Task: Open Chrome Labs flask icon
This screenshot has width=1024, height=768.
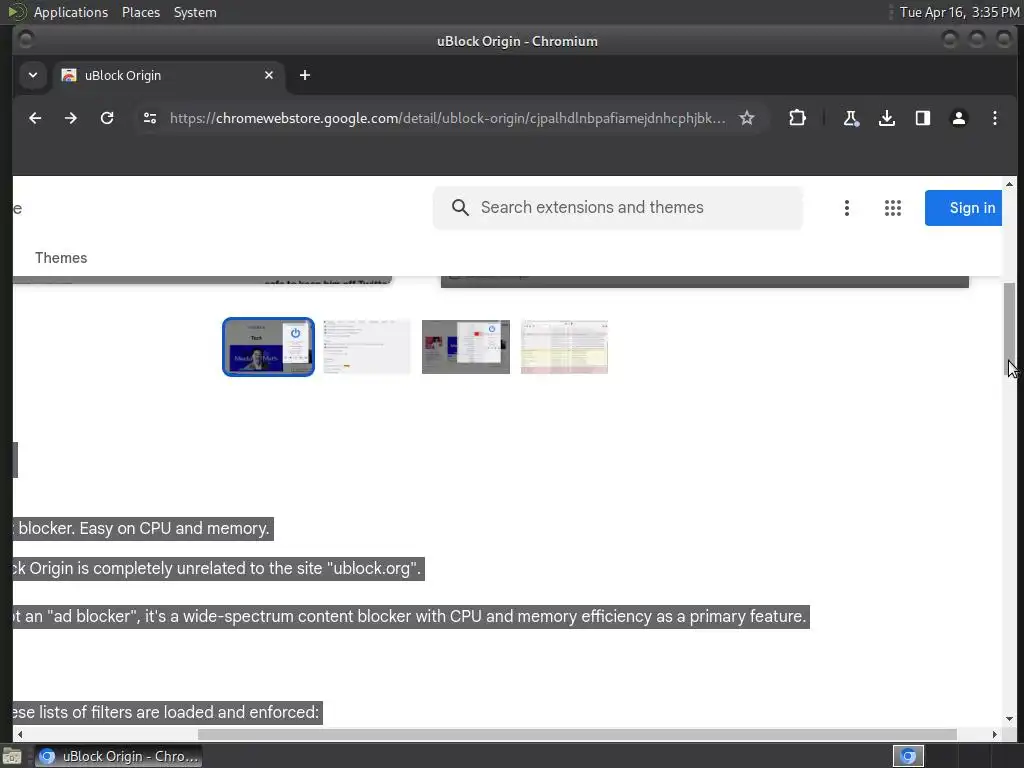Action: point(850,118)
